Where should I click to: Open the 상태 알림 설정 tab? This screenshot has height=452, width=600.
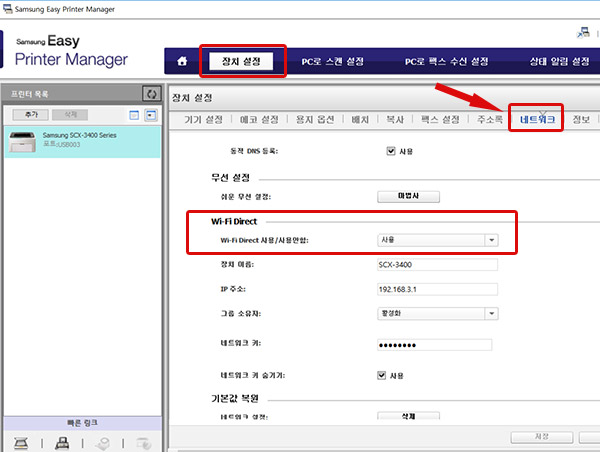pyautogui.click(x=559, y=62)
